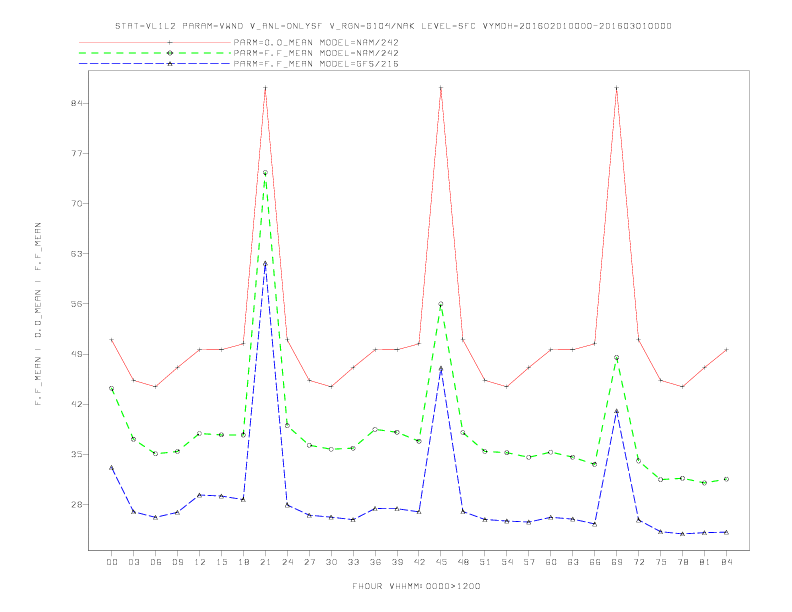Click the green circle marker at hour 84

(726, 479)
